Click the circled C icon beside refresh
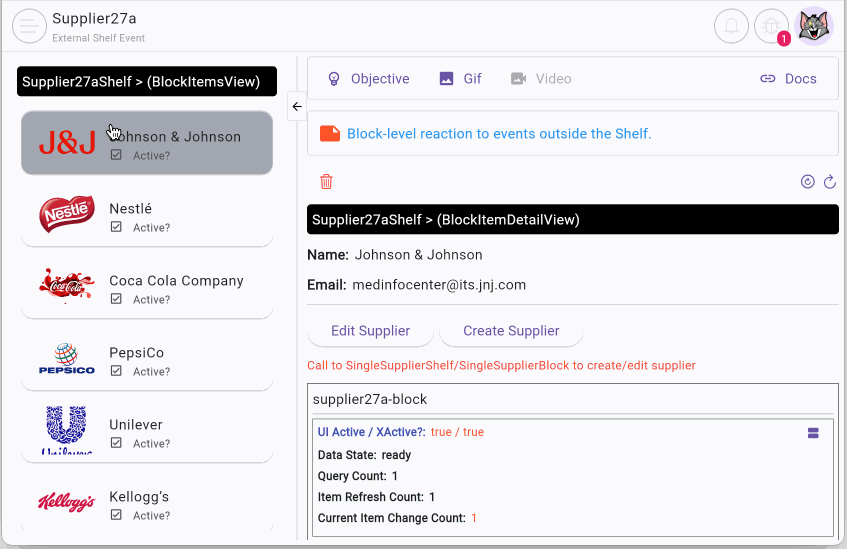The width and height of the screenshot is (847, 549). pyautogui.click(x=808, y=181)
